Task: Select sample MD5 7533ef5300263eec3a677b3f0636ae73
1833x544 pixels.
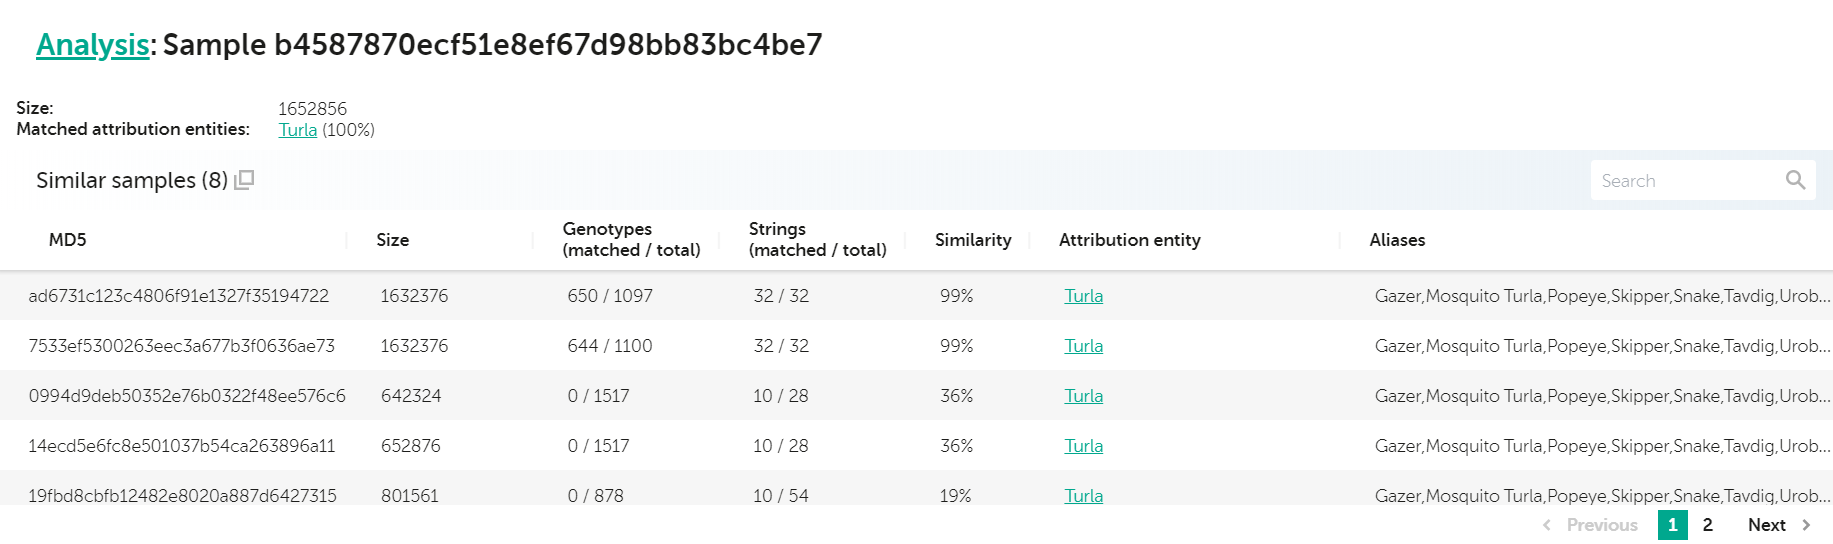Action: coord(181,346)
